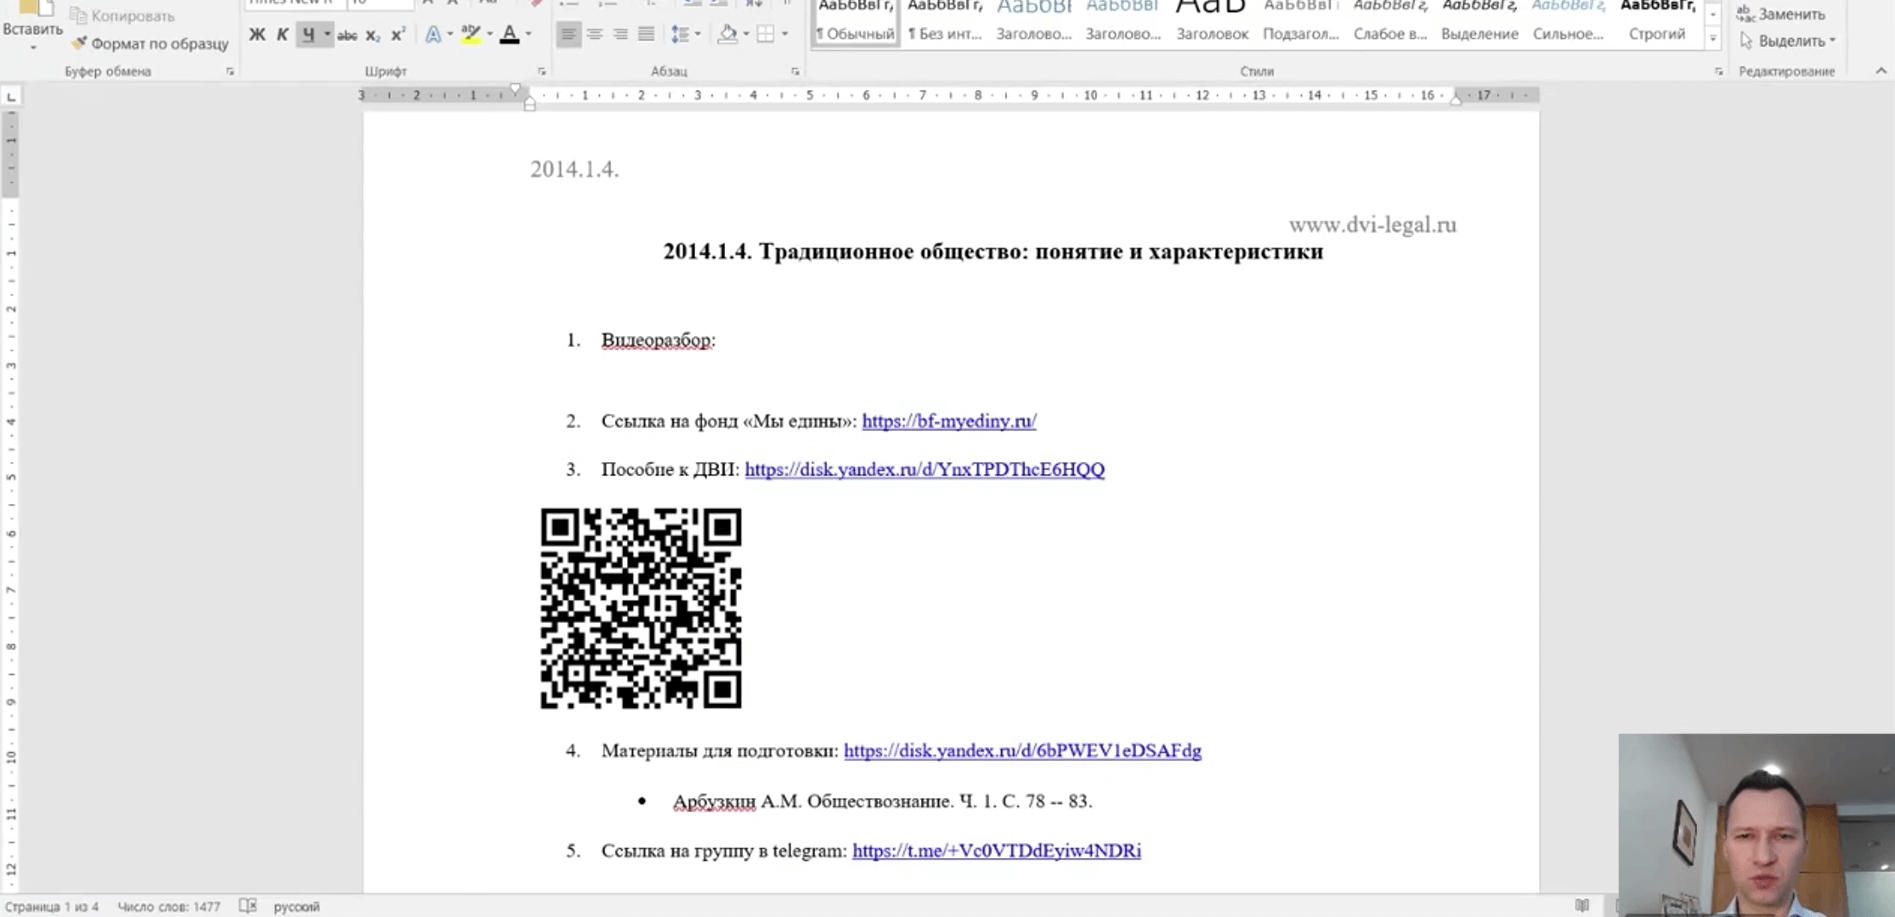Screen dimensions: 1895x917
Task: Activate Формат по образцу format painter
Action: click(149, 44)
